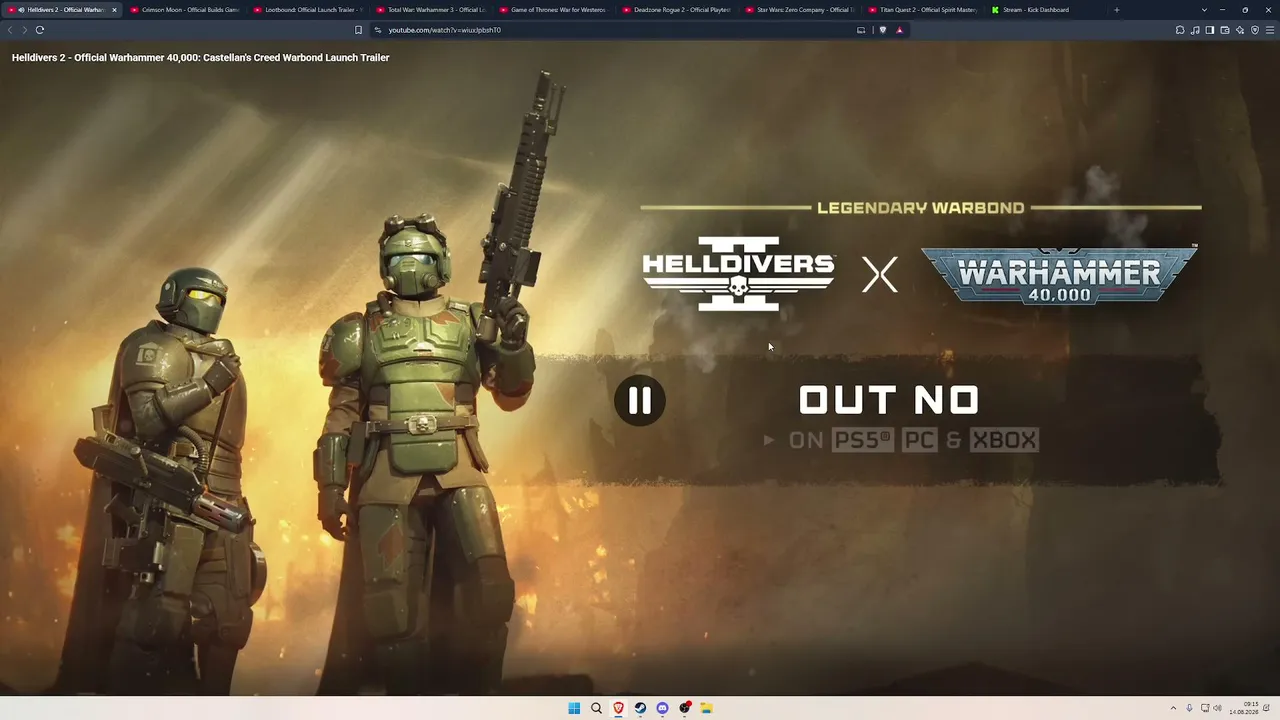Open the Leo AI sparkle icon
The height and width of the screenshot is (720, 1280).
point(1240,30)
